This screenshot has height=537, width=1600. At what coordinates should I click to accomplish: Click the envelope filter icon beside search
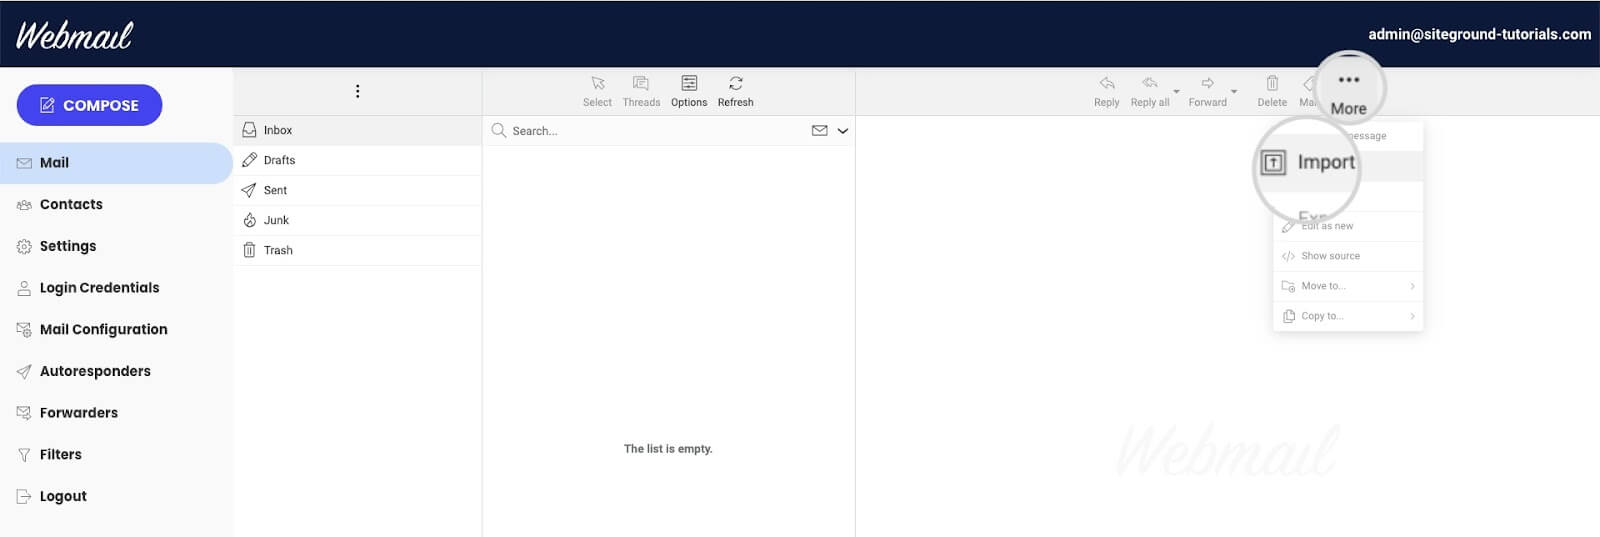pos(819,131)
